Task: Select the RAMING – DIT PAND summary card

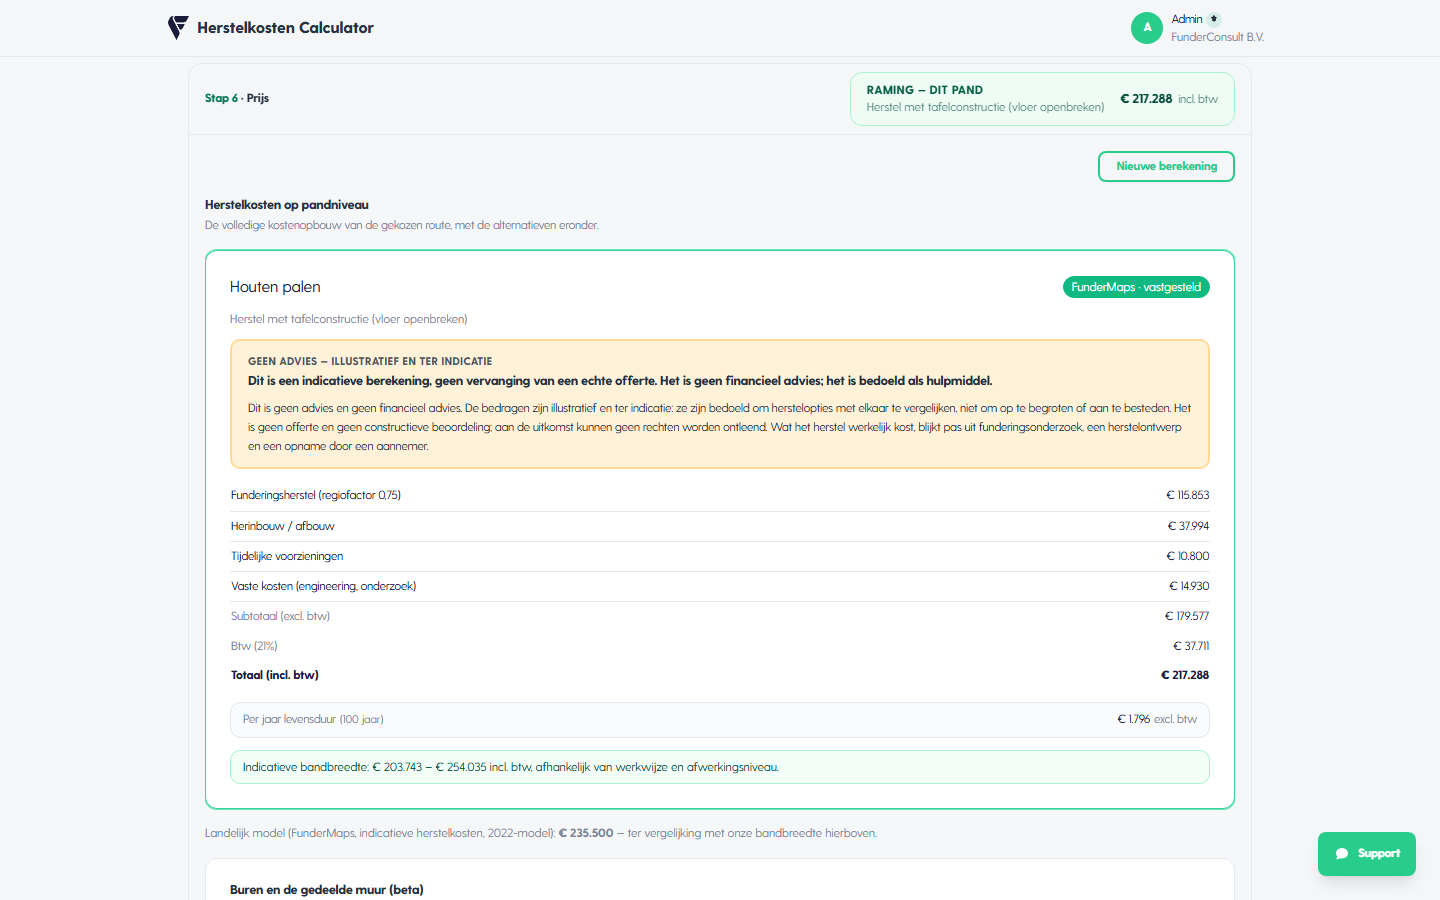Action: 1042,99
